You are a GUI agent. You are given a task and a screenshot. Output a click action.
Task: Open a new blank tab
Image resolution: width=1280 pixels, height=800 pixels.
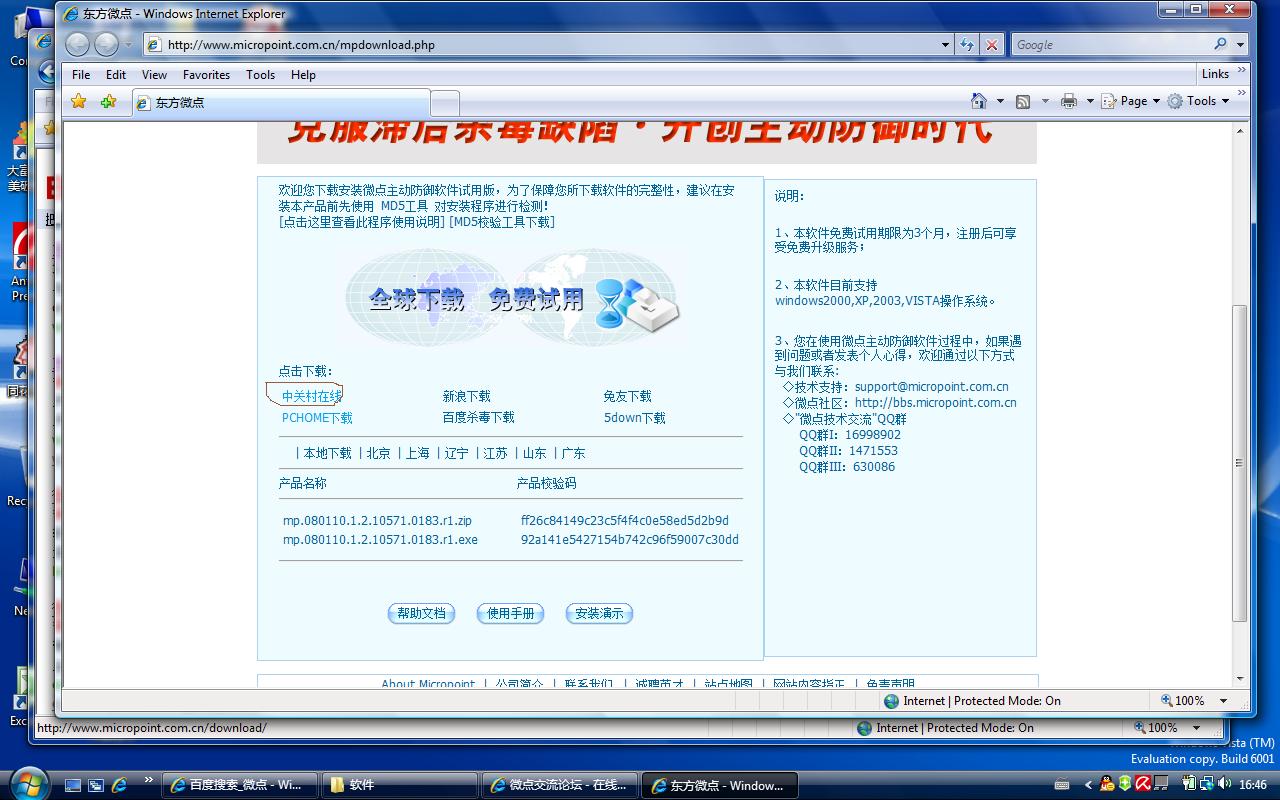445,103
